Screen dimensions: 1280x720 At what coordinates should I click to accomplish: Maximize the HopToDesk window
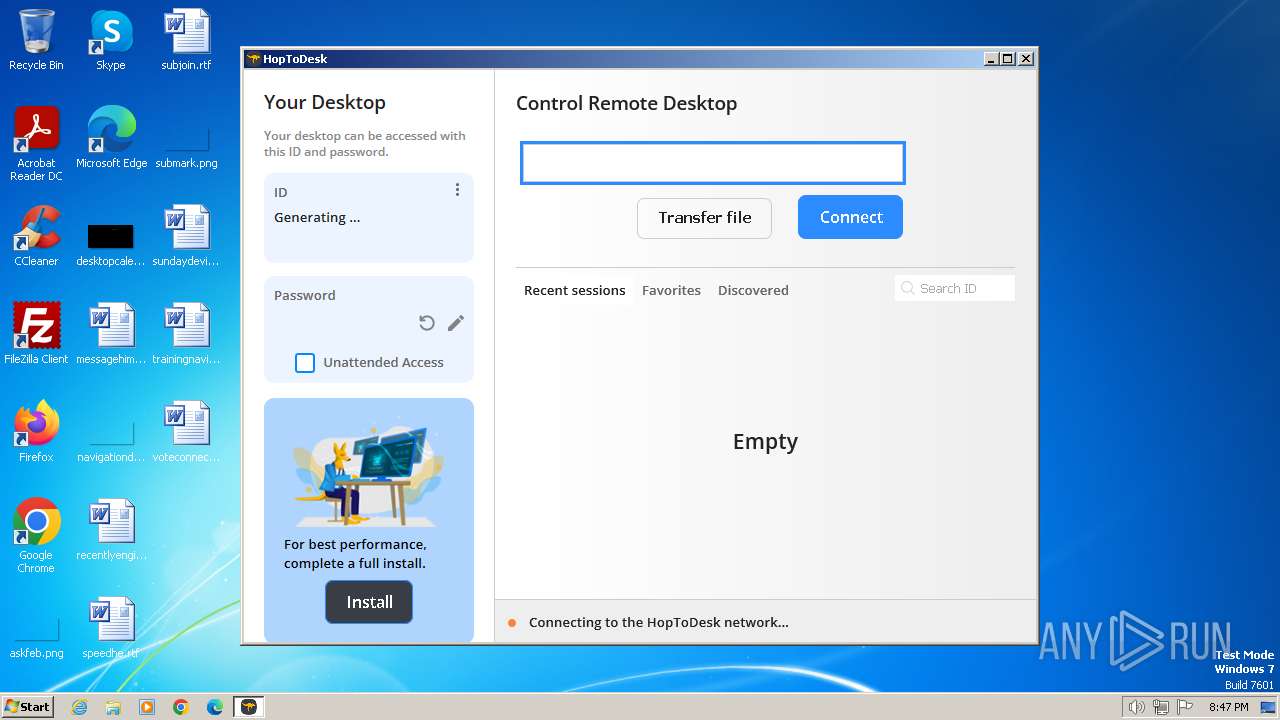(1008, 59)
